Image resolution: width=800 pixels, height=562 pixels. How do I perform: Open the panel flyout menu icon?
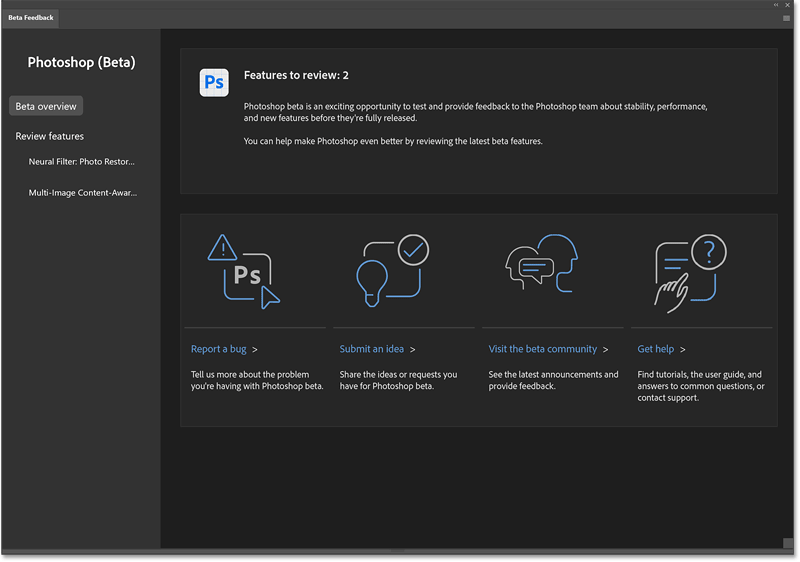[x=787, y=18]
